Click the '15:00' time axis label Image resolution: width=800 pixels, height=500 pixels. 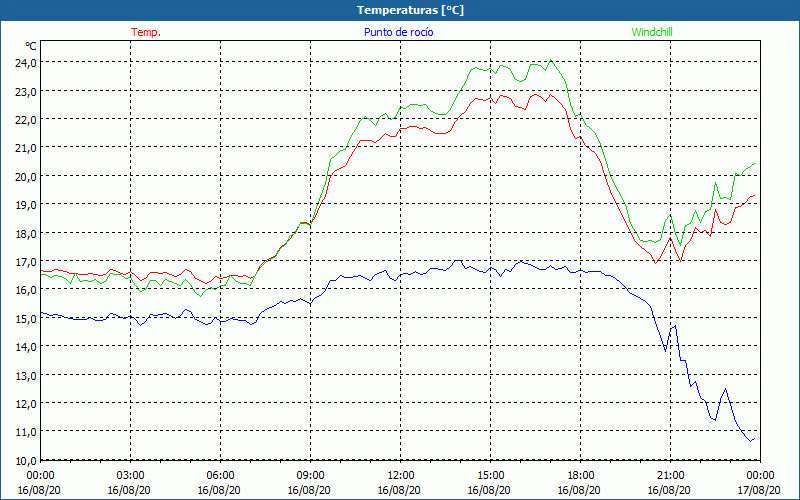491,476
